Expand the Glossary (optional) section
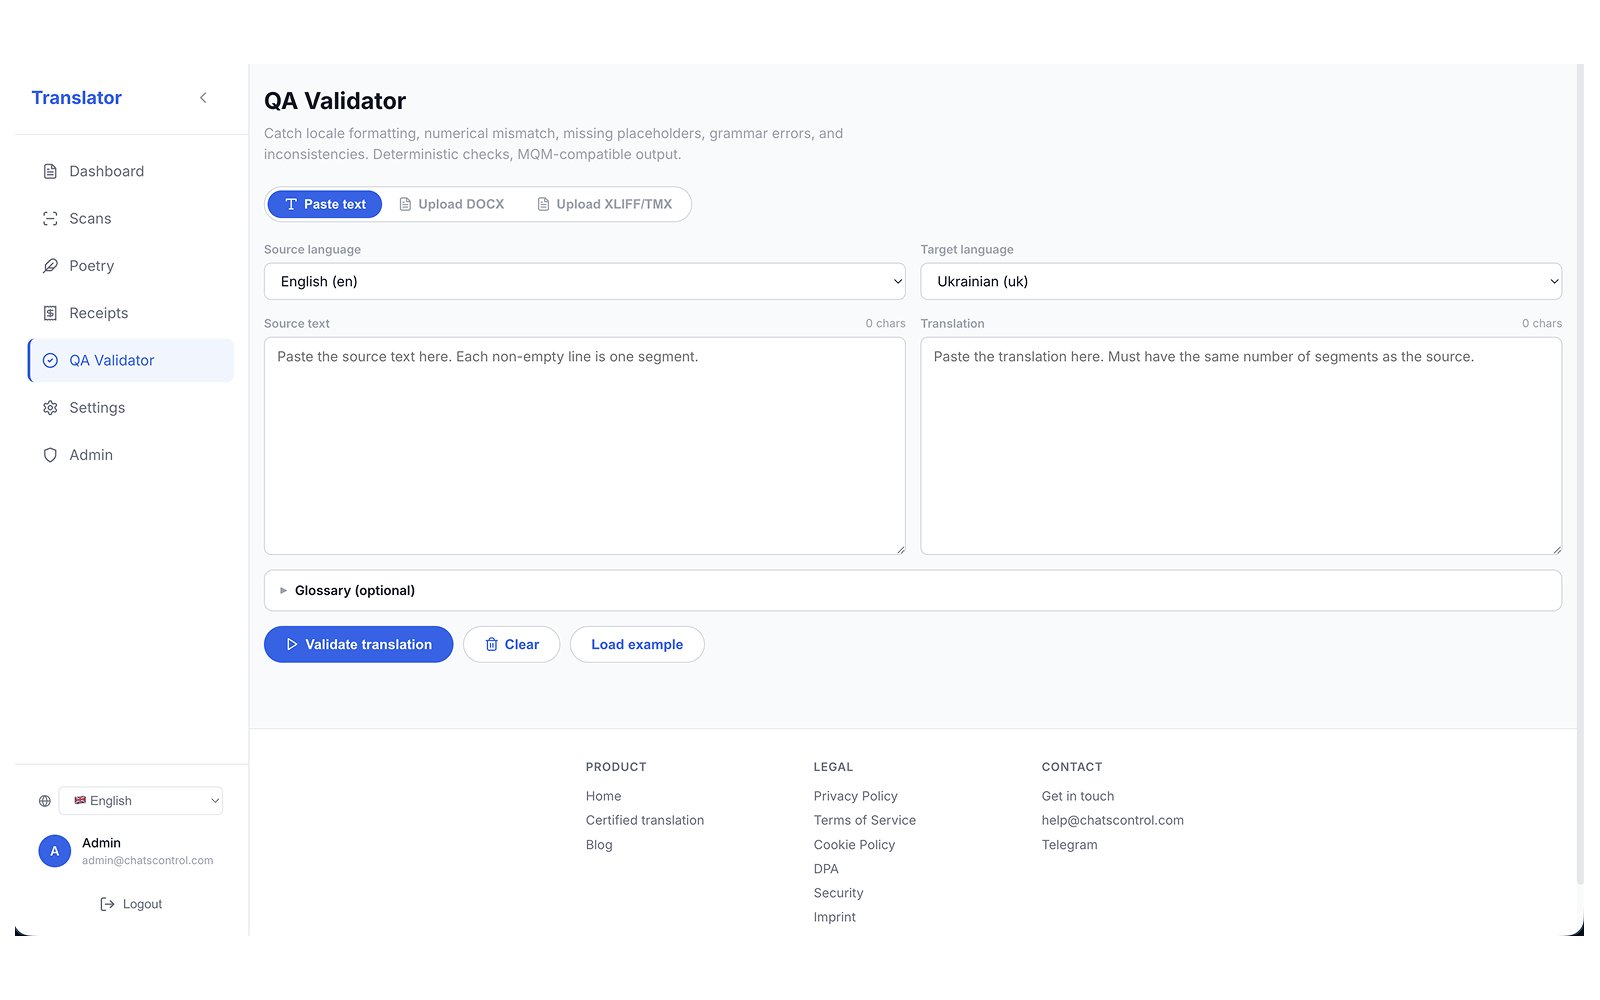The image size is (1600, 1000). 912,591
